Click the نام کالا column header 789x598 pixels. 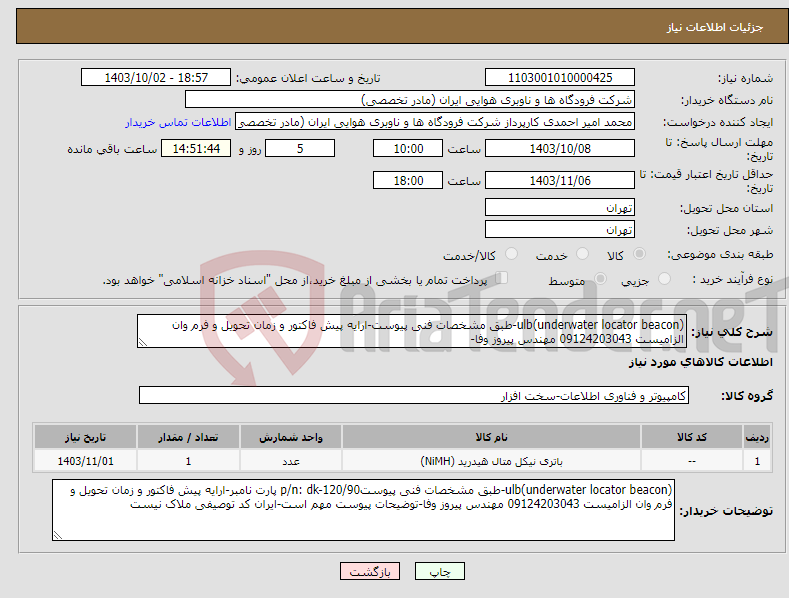click(x=491, y=437)
